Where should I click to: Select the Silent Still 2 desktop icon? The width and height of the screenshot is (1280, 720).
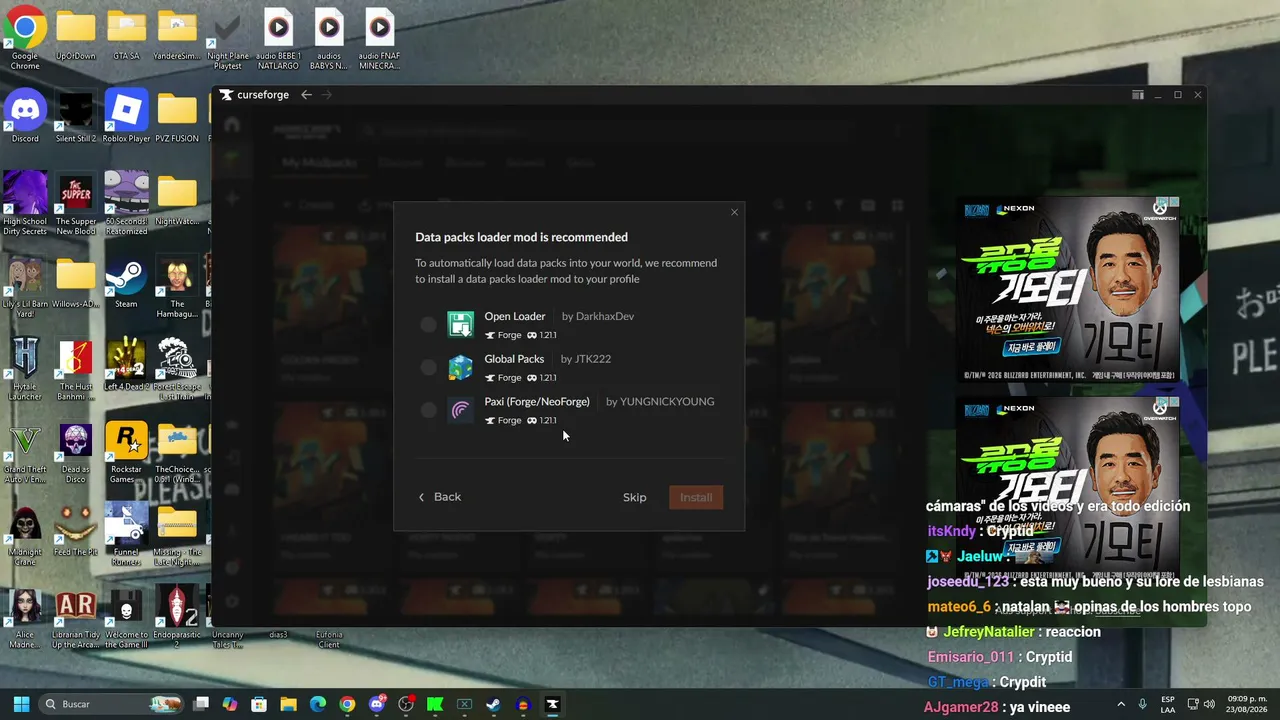click(75, 116)
